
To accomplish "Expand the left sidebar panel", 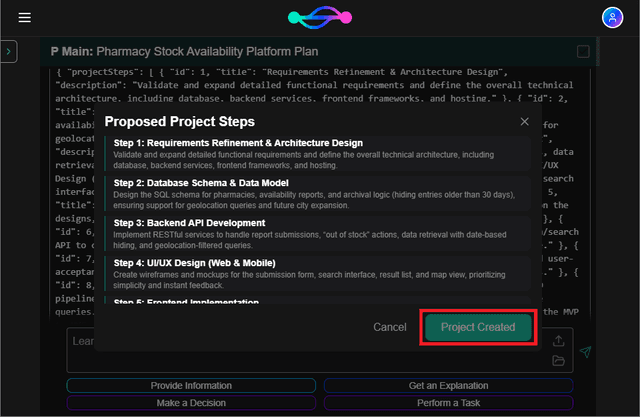I will [8, 51].
